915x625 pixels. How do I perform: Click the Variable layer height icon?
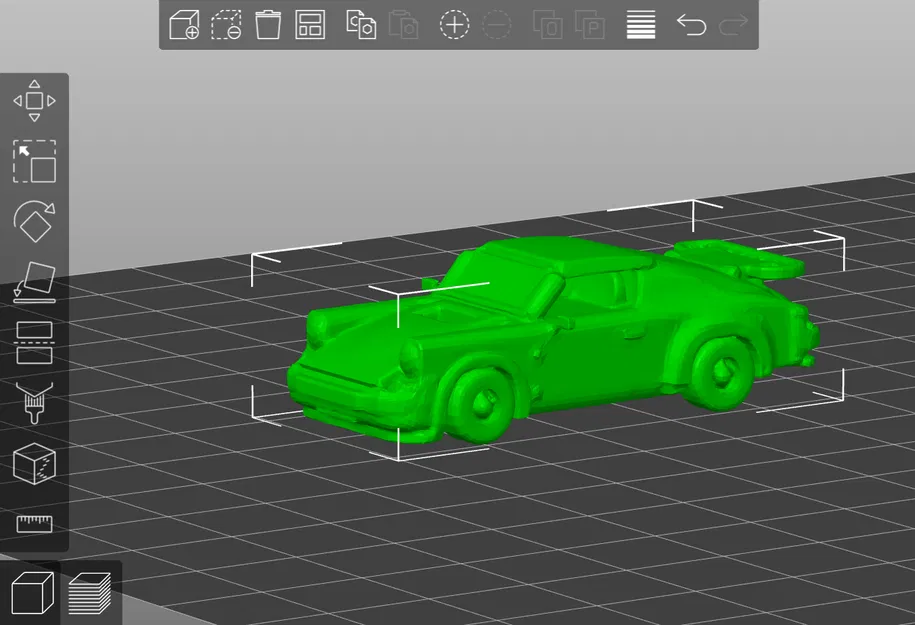[x=640, y=25]
